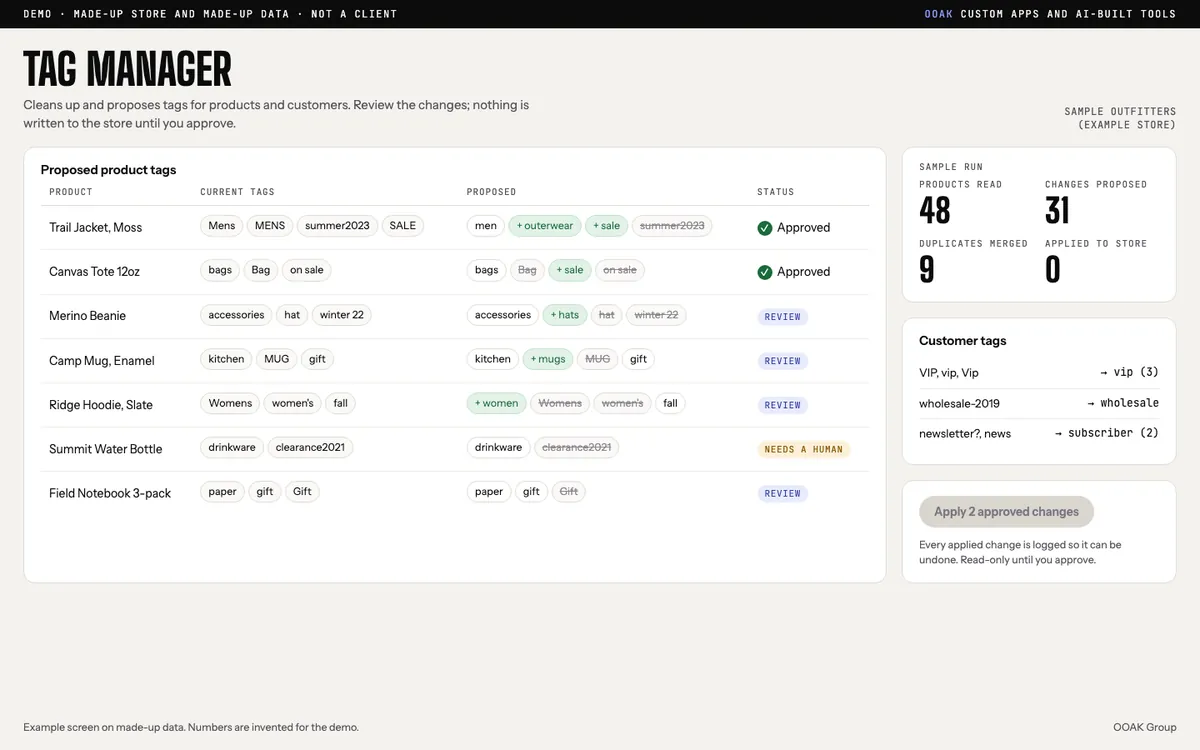Open the Review status for Ridge Hoodie, Slate
This screenshot has width=1200, height=750.
point(782,405)
